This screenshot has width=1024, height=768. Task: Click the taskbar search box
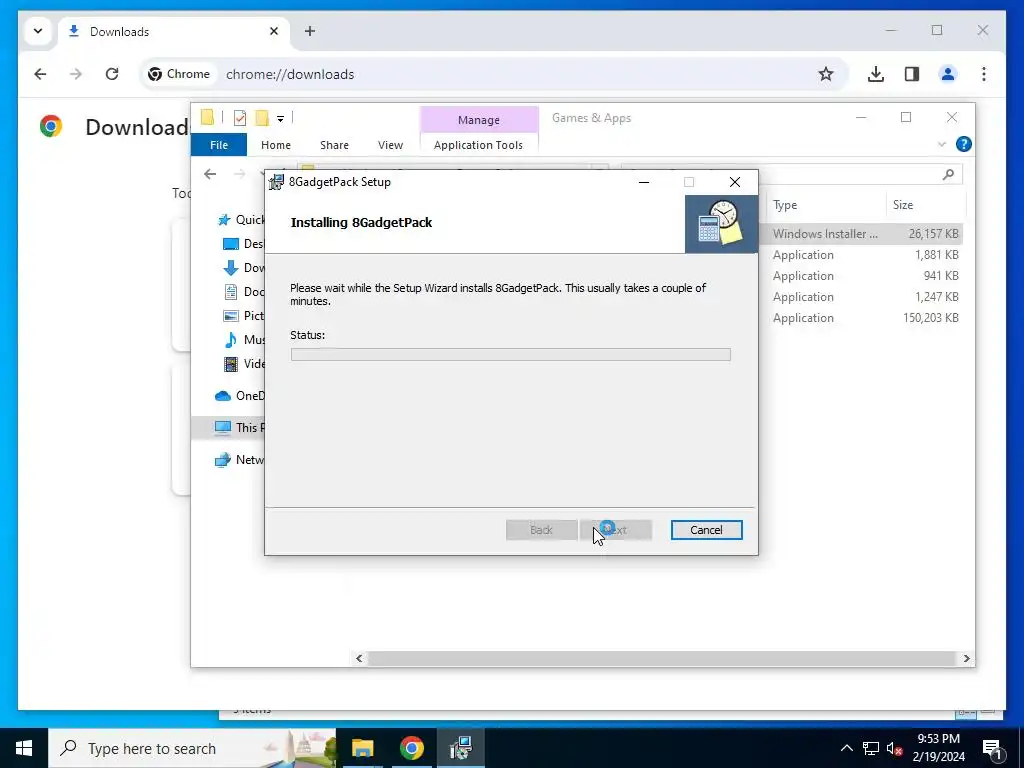(x=192, y=748)
